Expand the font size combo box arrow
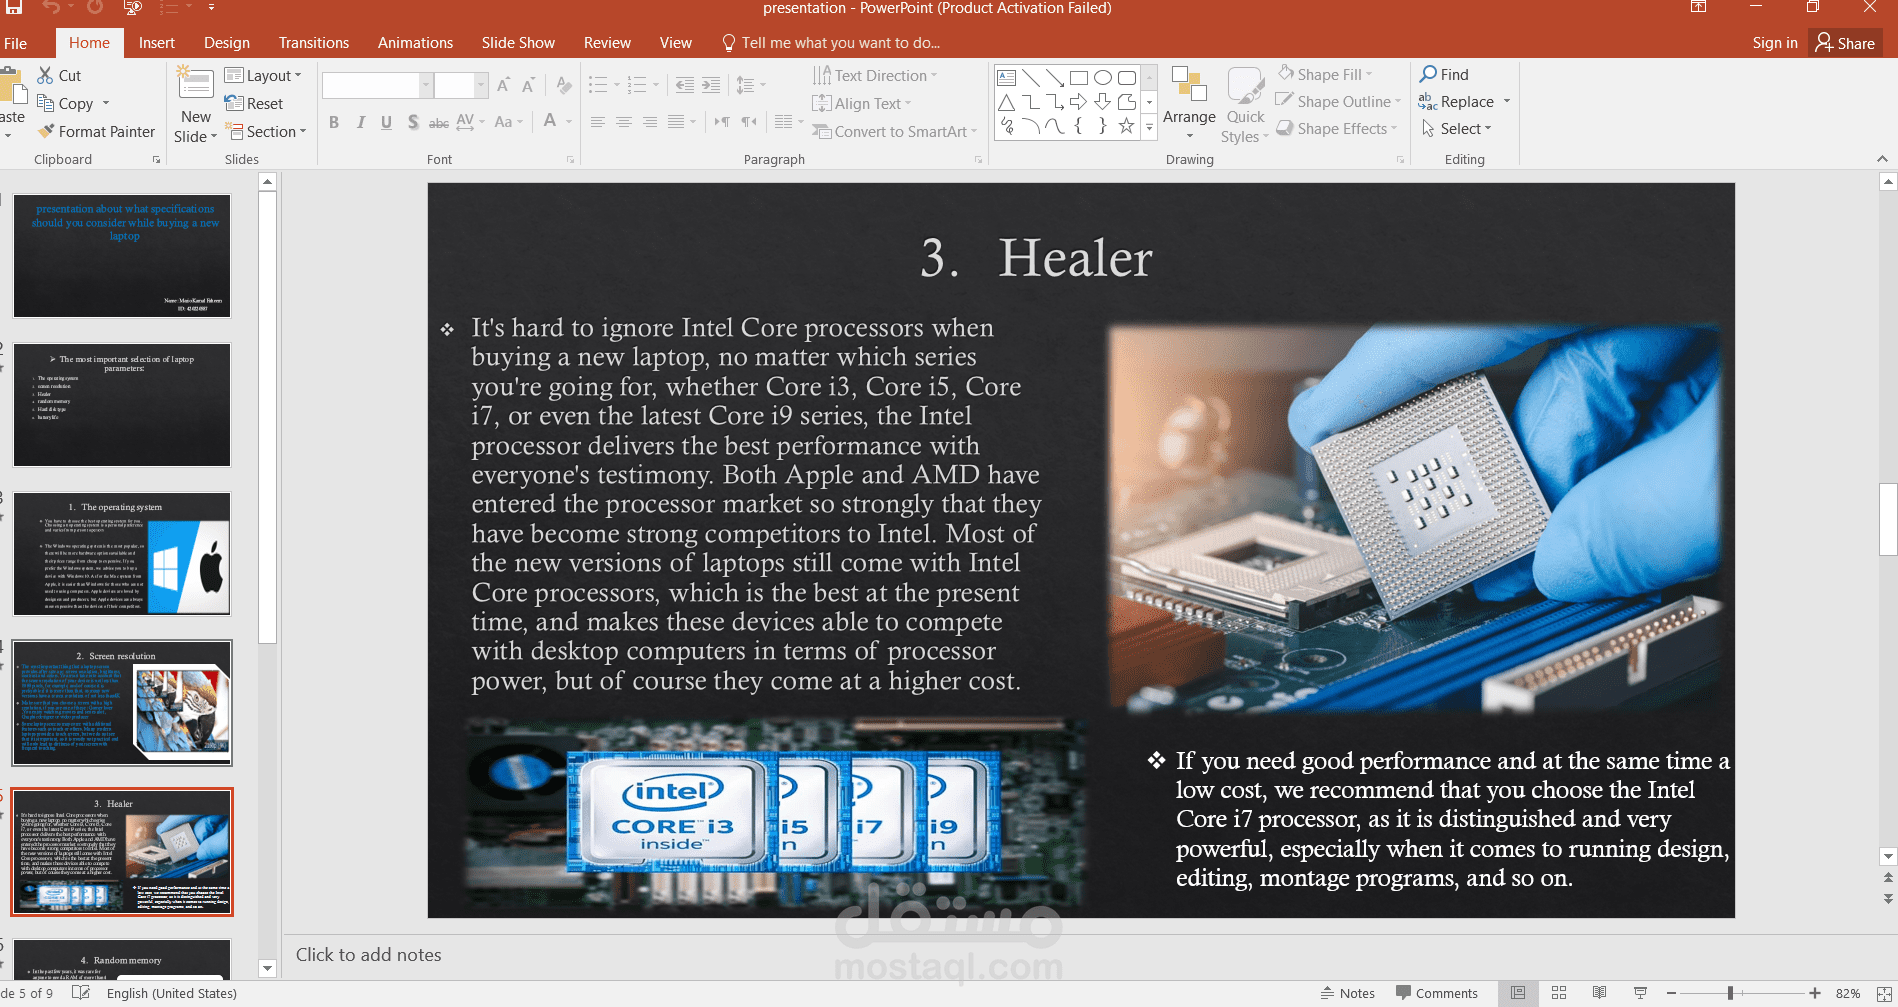 481,85
